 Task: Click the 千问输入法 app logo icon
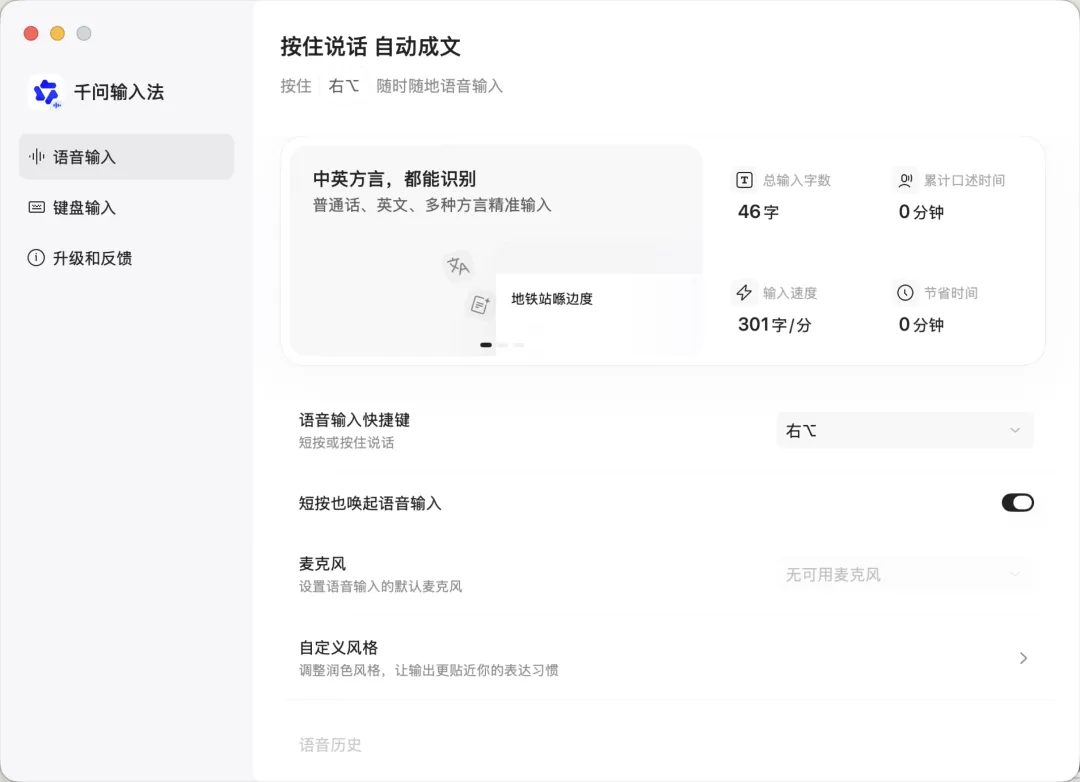point(46,92)
